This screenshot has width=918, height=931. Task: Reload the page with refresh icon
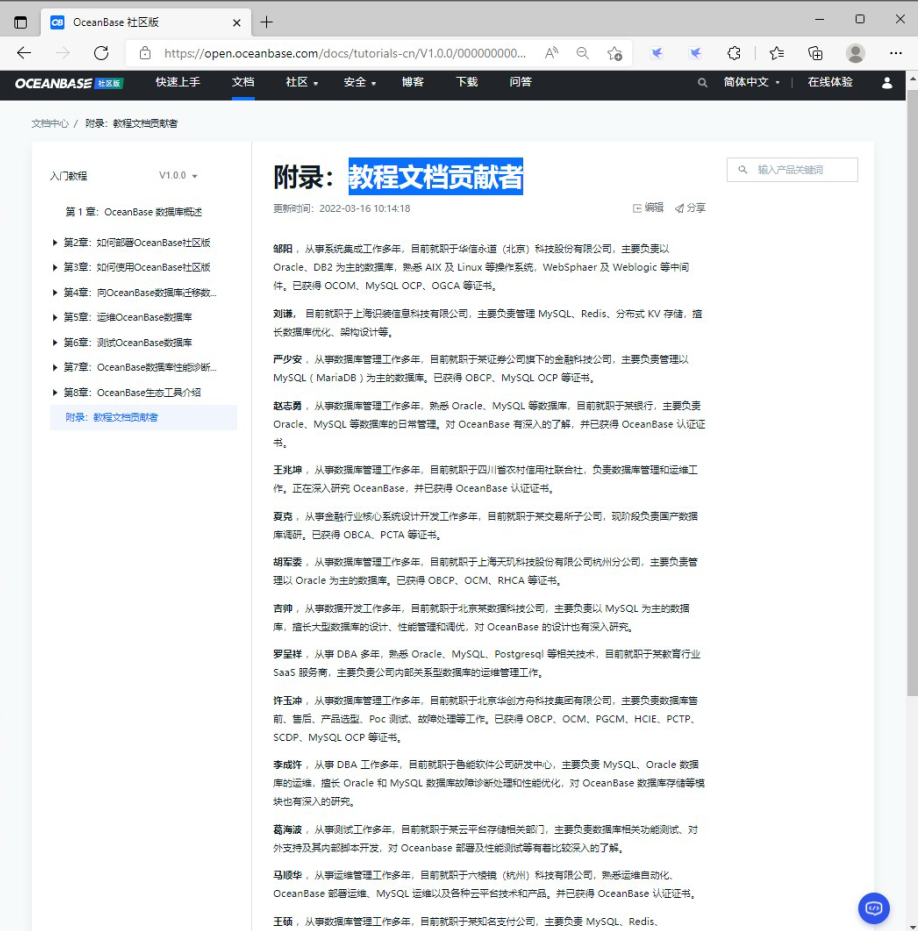(x=102, y=53)
